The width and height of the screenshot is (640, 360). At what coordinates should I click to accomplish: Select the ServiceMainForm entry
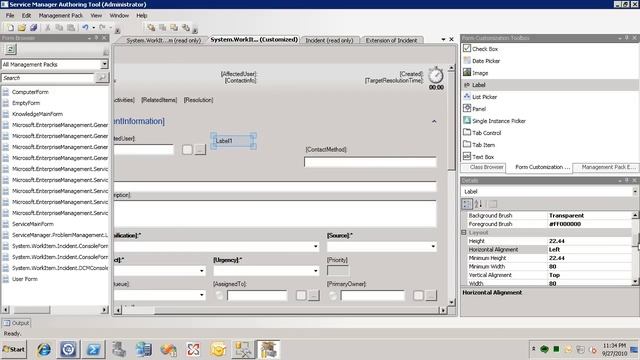click(33, 224)
